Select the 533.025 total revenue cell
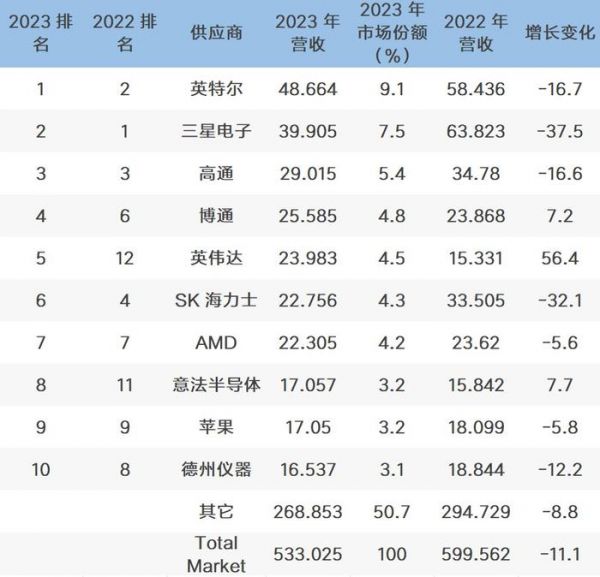Viewport: 600px width, 577px height. pyautogui.click(x=306, y=553)
